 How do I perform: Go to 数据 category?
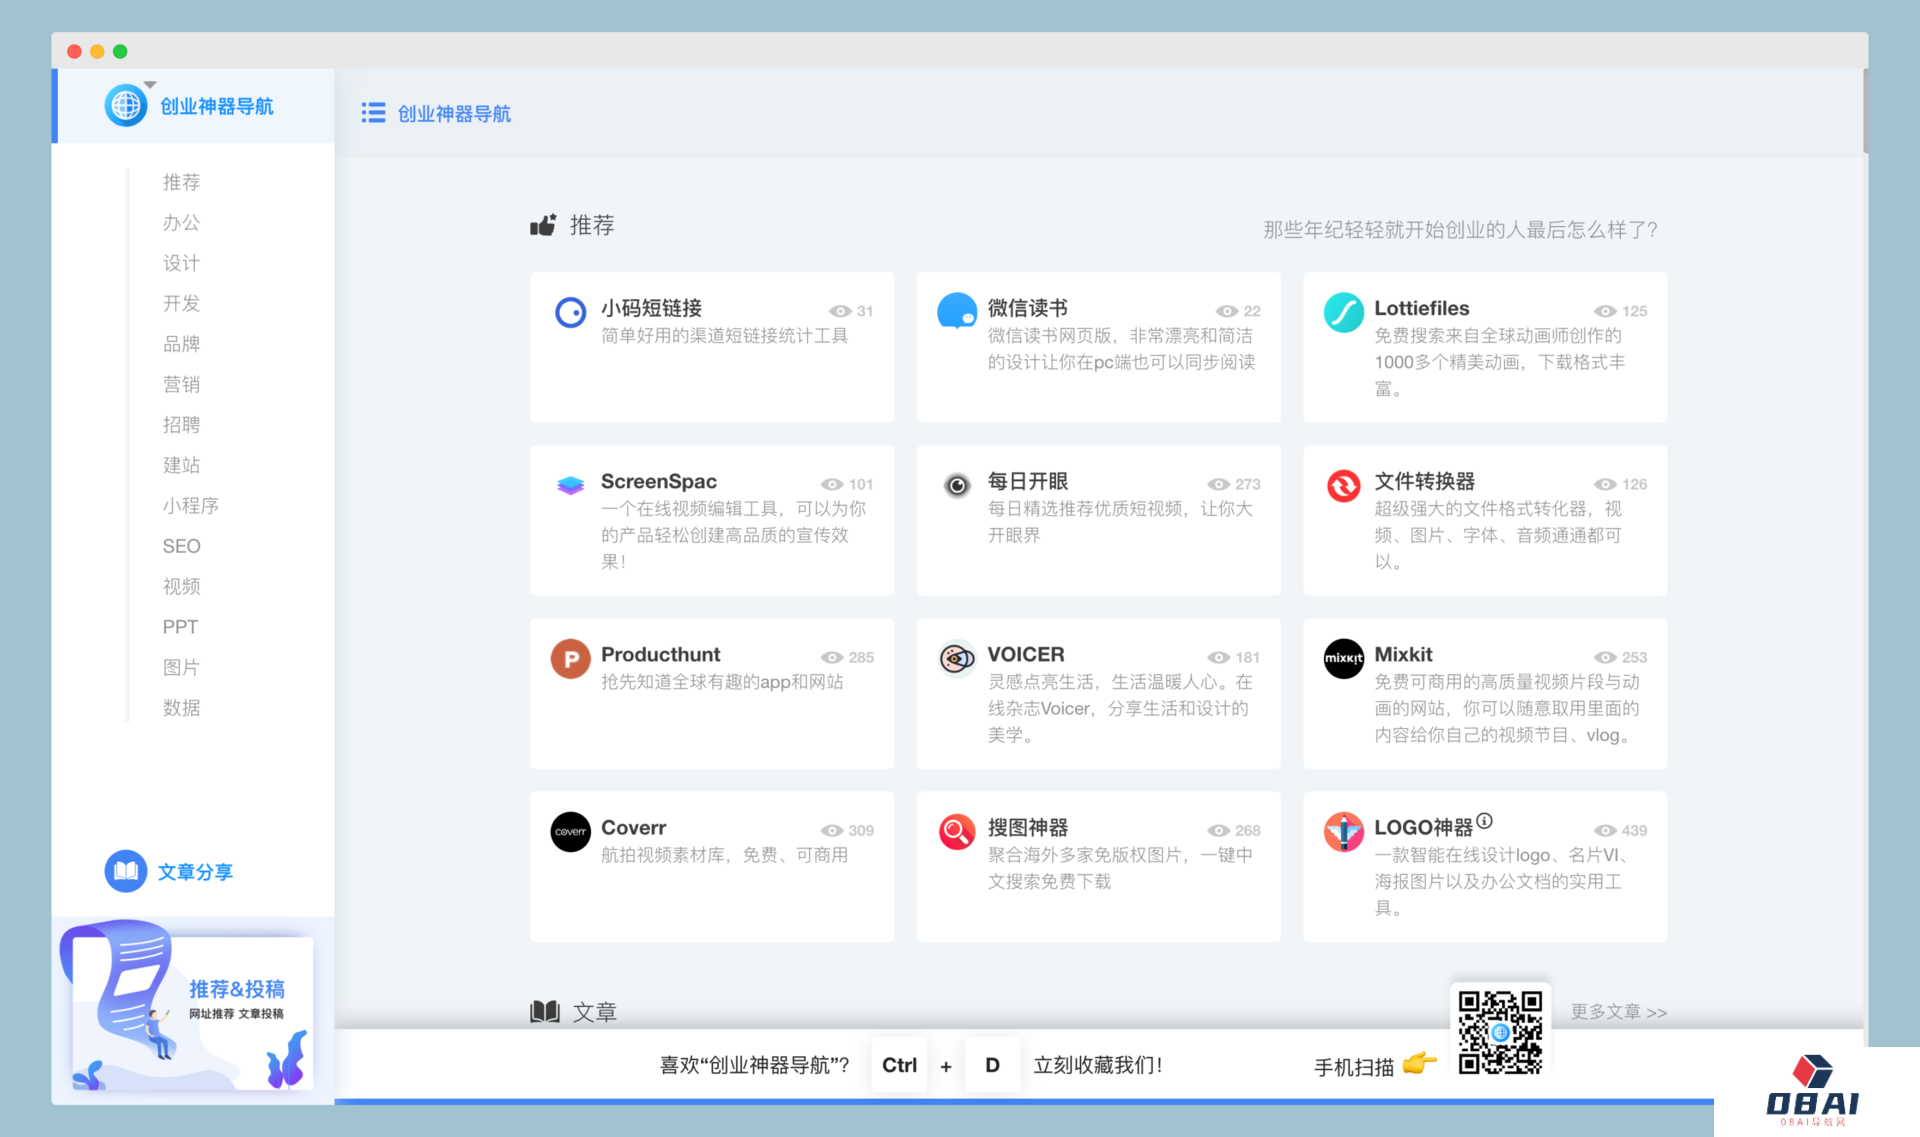pos(181,708)
